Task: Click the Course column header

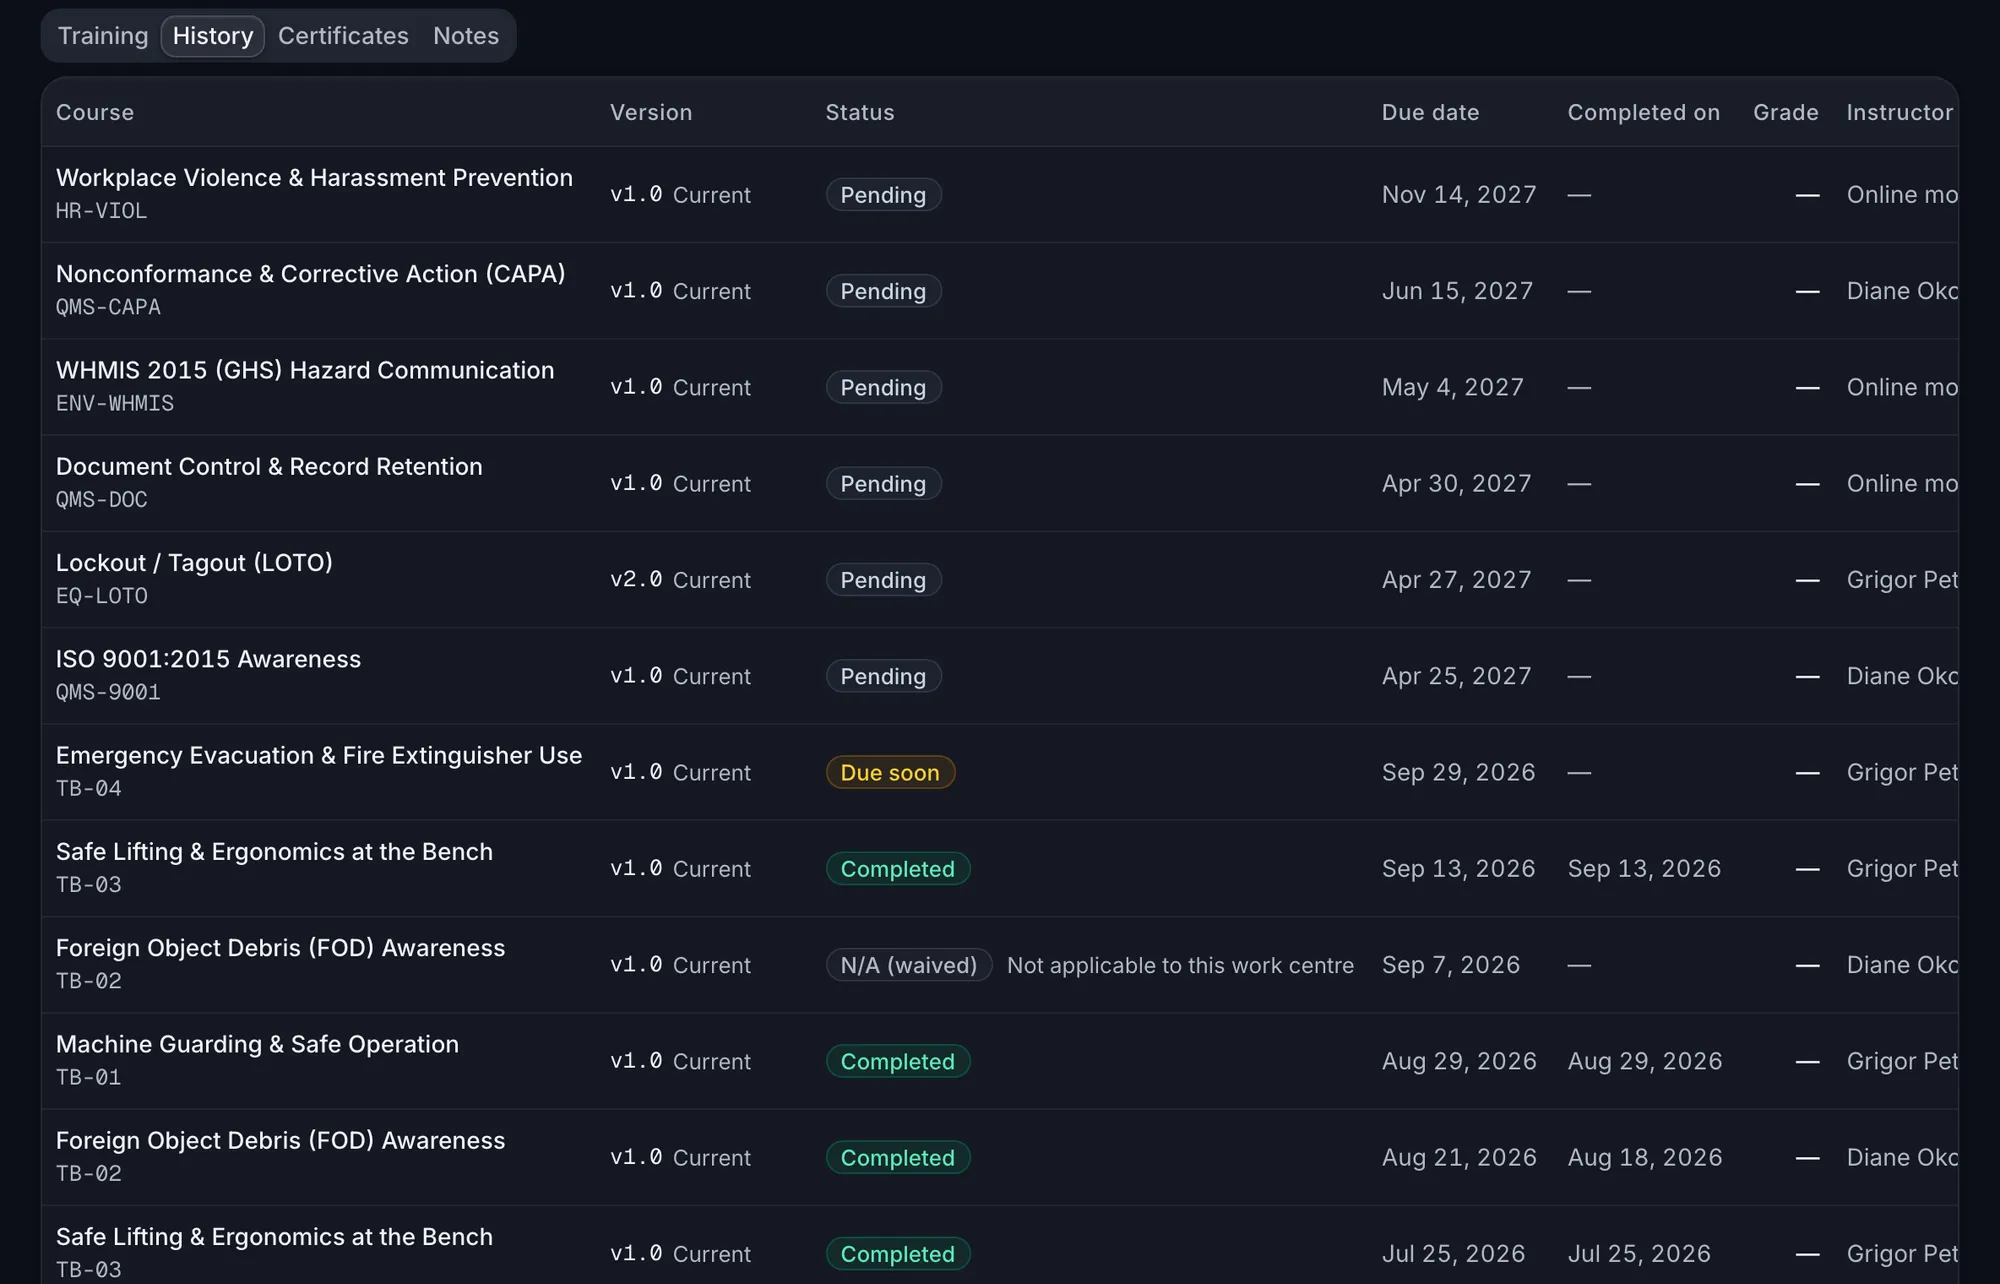Action: click(x=95, y=112)
